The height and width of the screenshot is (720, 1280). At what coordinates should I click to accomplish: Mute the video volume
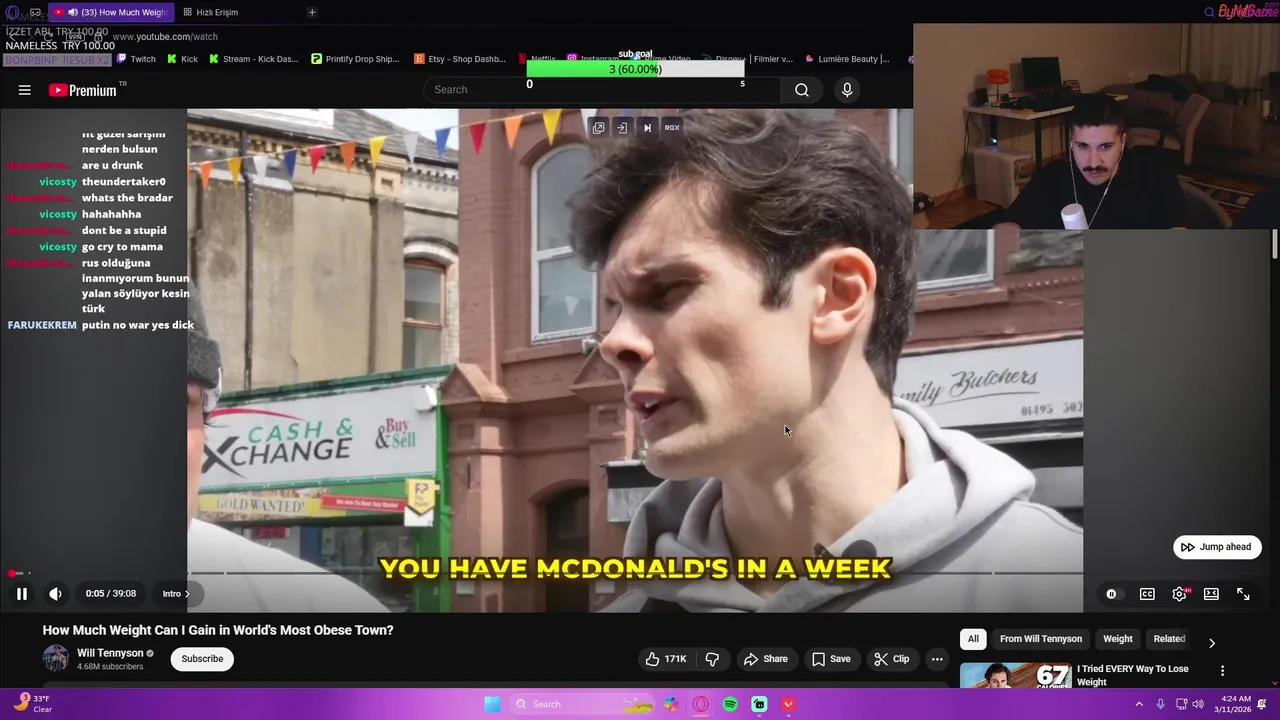tap(55, 594)
